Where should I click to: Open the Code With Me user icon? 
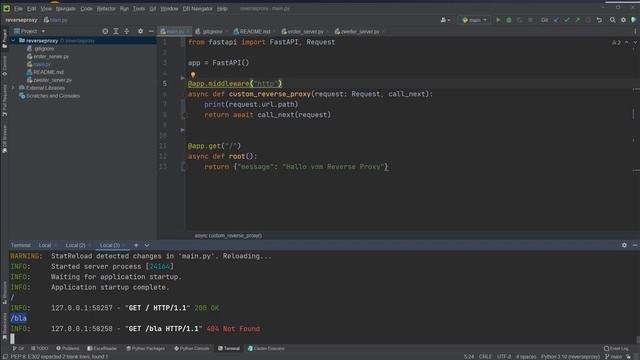click(x=445, y=20)
